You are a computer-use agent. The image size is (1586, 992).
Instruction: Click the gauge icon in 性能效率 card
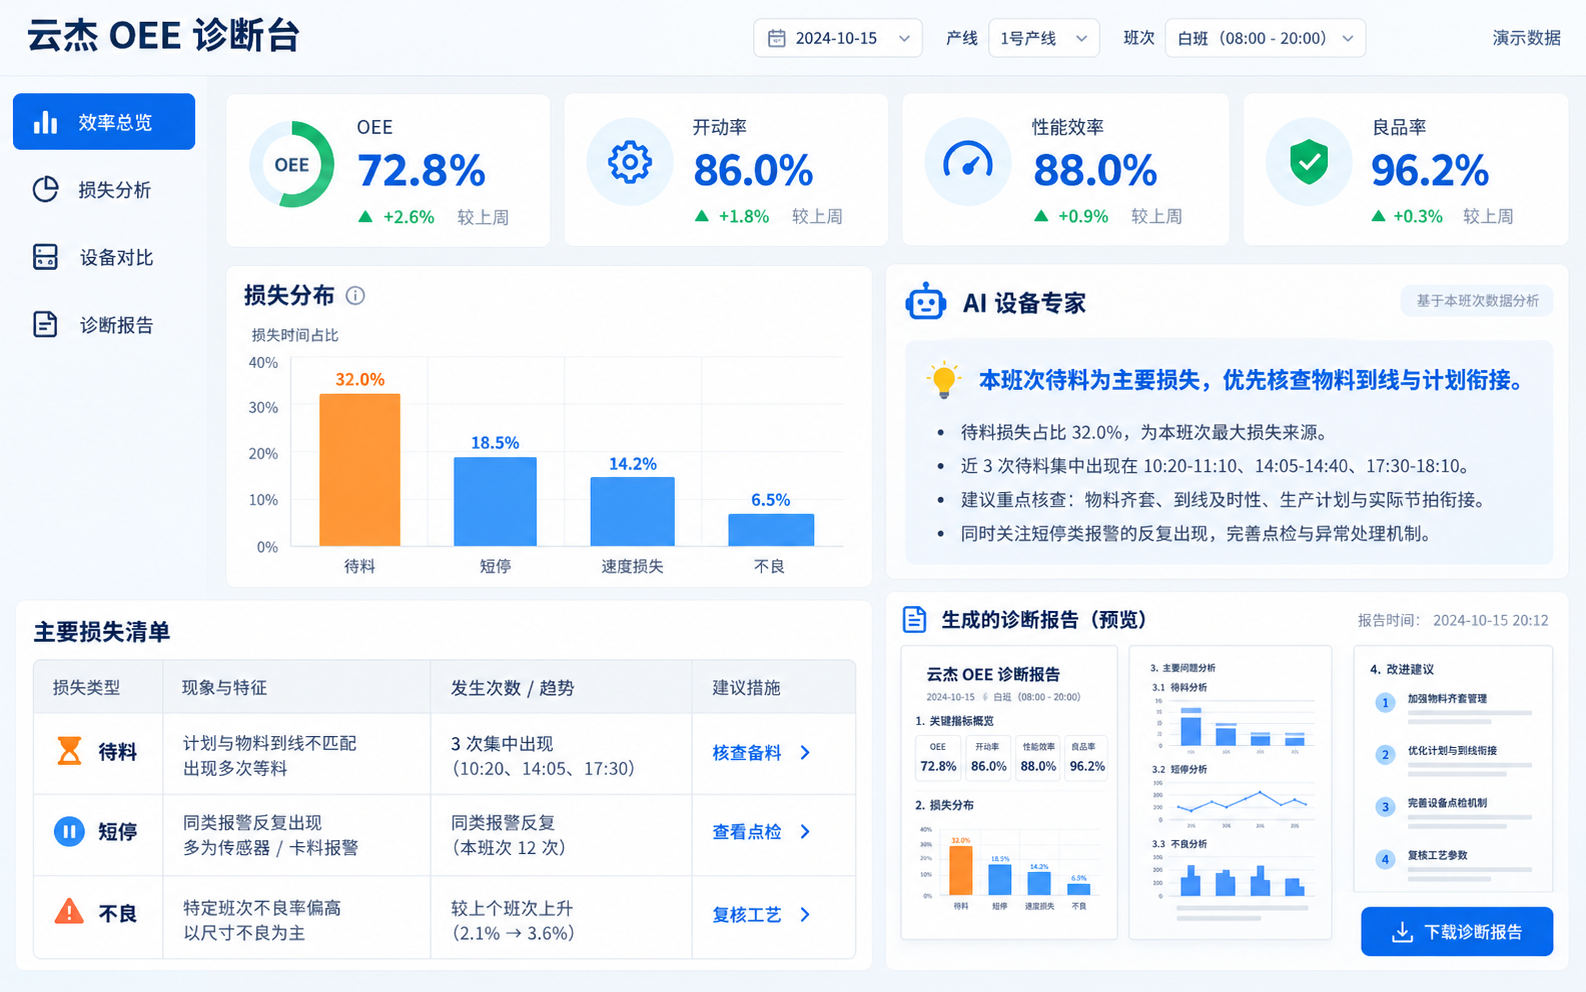968,162
